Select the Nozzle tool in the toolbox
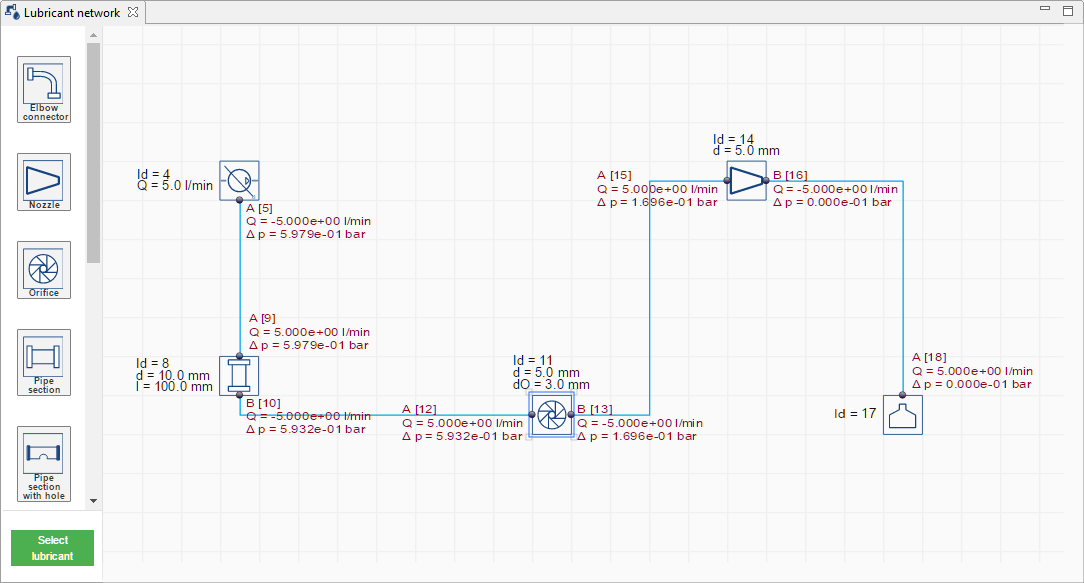The image size is (1084, 583). [x=43, y=181]
